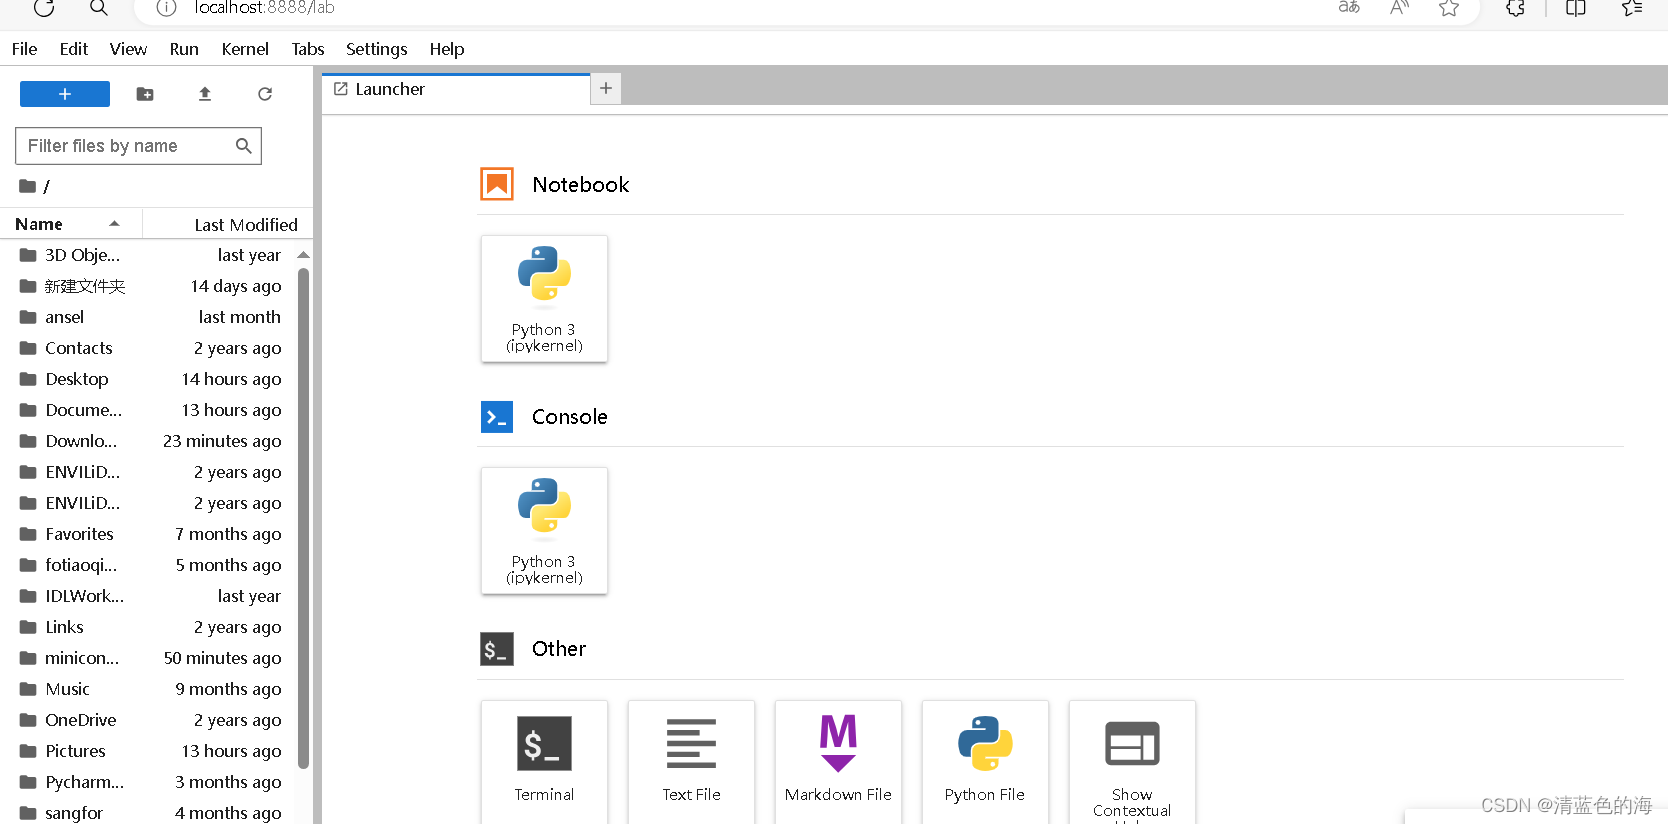This screenshot has height=824, width=1668.
Task: Open the Help menu
Action: pos(447,49)
